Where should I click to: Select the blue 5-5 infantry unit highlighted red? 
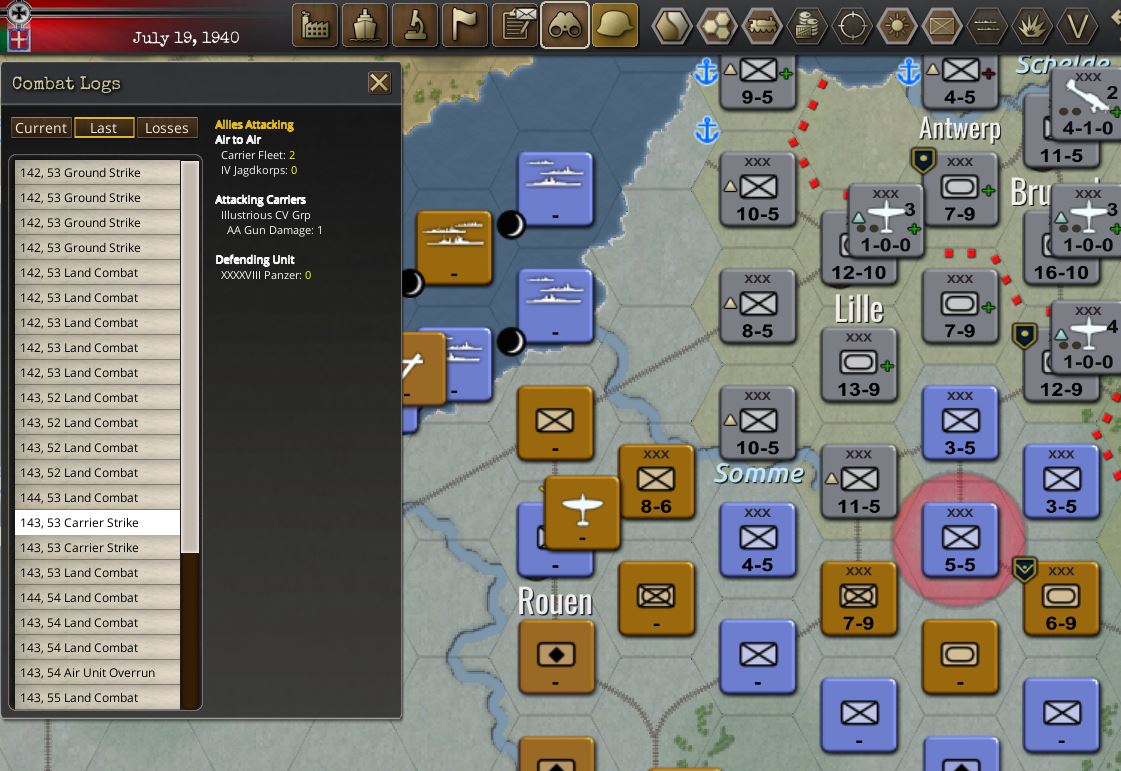[x=959, y=539]
